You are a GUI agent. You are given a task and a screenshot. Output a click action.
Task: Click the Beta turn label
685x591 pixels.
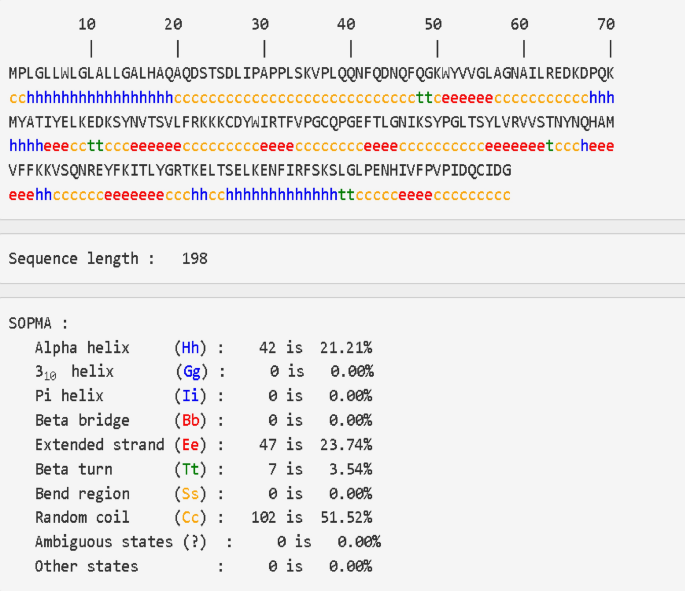click(x=73, y=469)
